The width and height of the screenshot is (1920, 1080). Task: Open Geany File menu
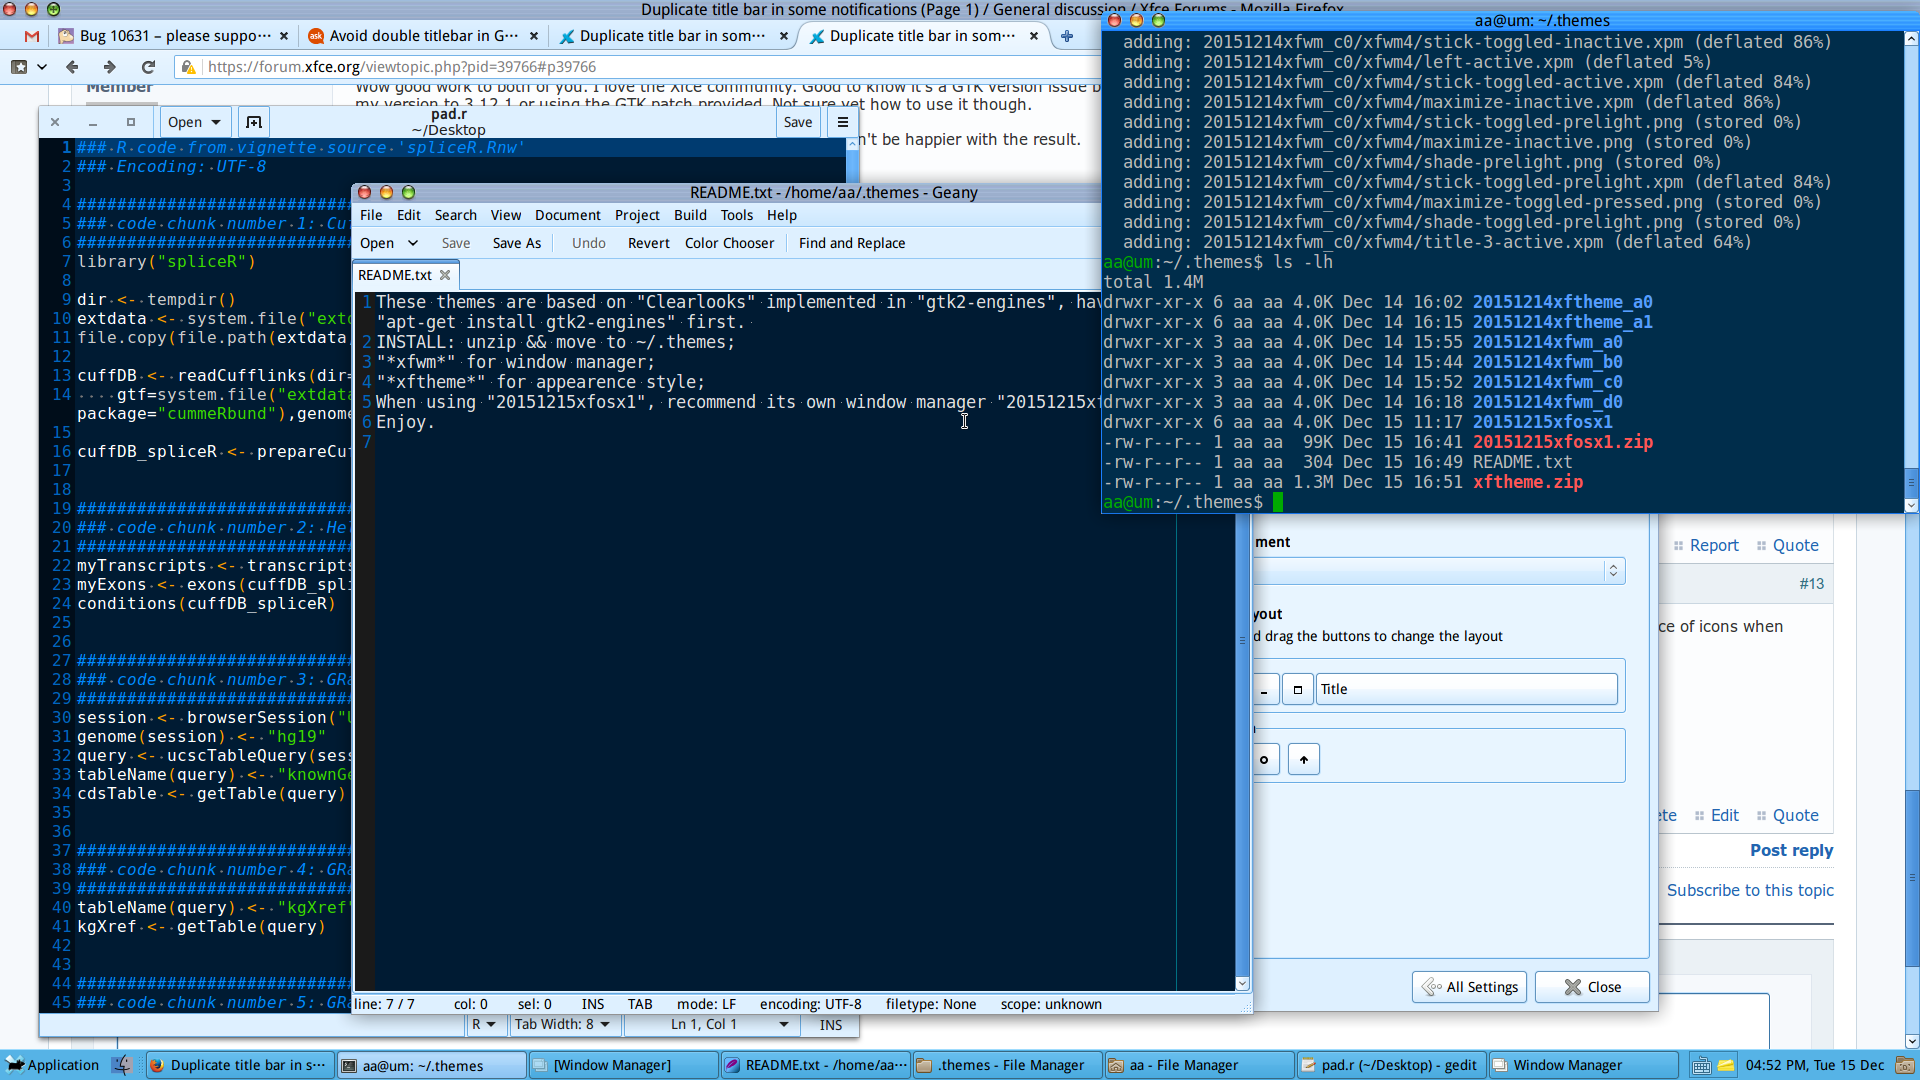tap(371, 215)
